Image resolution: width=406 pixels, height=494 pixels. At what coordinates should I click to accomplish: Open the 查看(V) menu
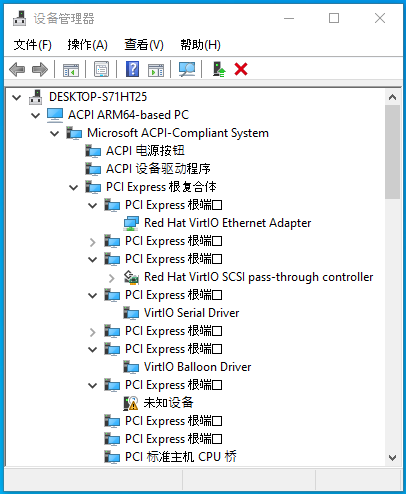pyautogui.click(x=144, y=45)
